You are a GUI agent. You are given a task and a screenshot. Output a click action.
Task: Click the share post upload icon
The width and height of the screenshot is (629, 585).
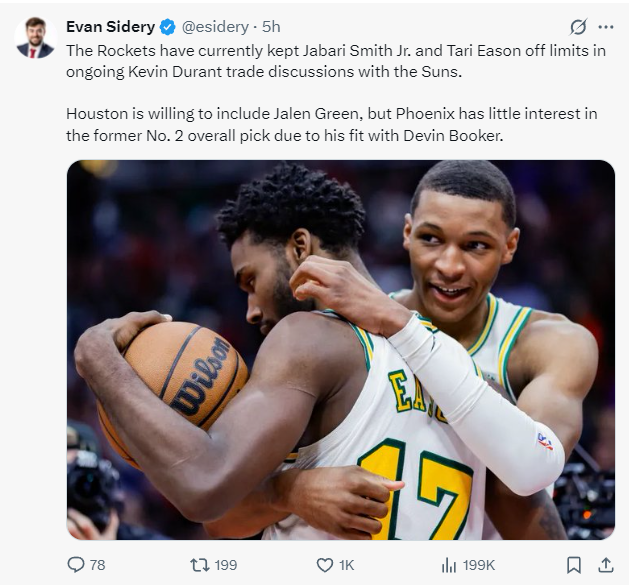604,565
